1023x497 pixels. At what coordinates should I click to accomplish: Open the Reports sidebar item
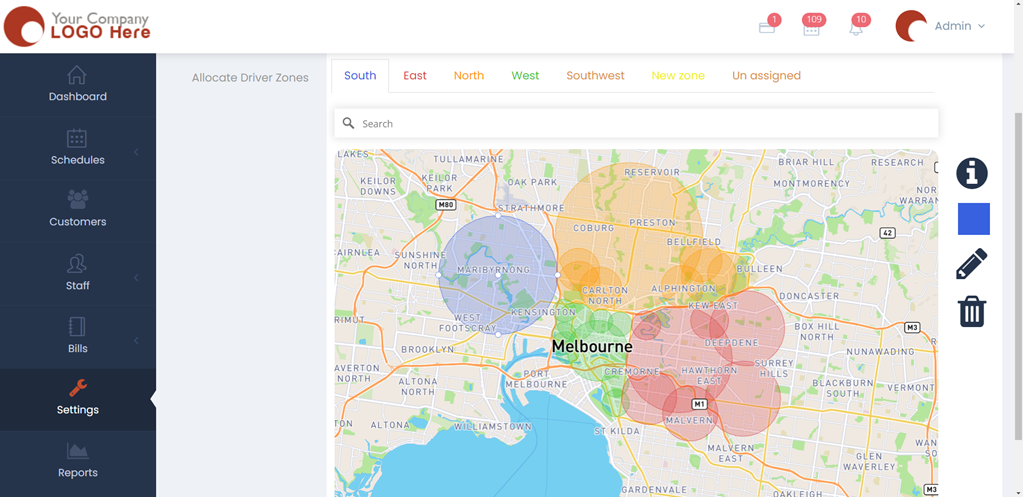(78, 460)
